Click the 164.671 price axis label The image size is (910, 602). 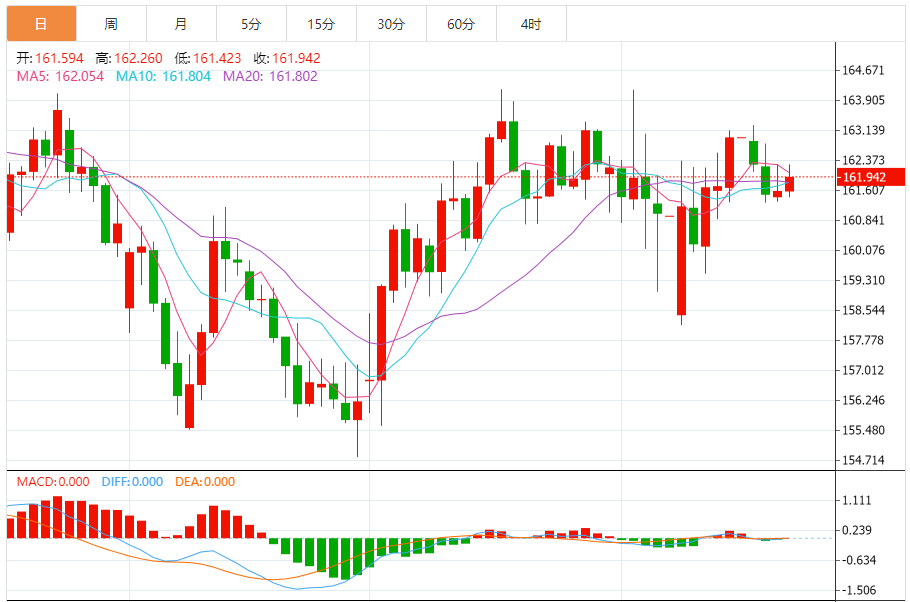point(863,70)
